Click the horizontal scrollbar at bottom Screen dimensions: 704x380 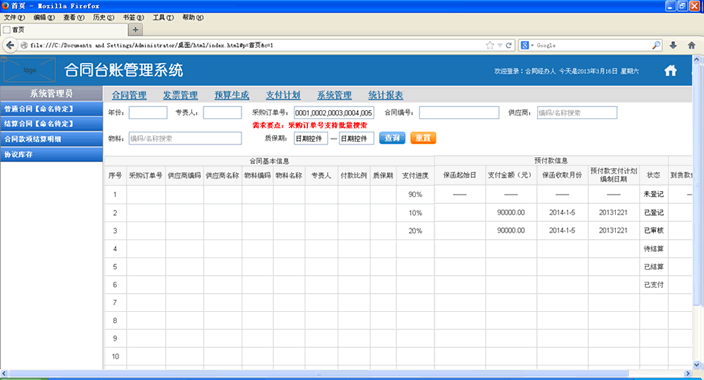(x=319, y=373)
